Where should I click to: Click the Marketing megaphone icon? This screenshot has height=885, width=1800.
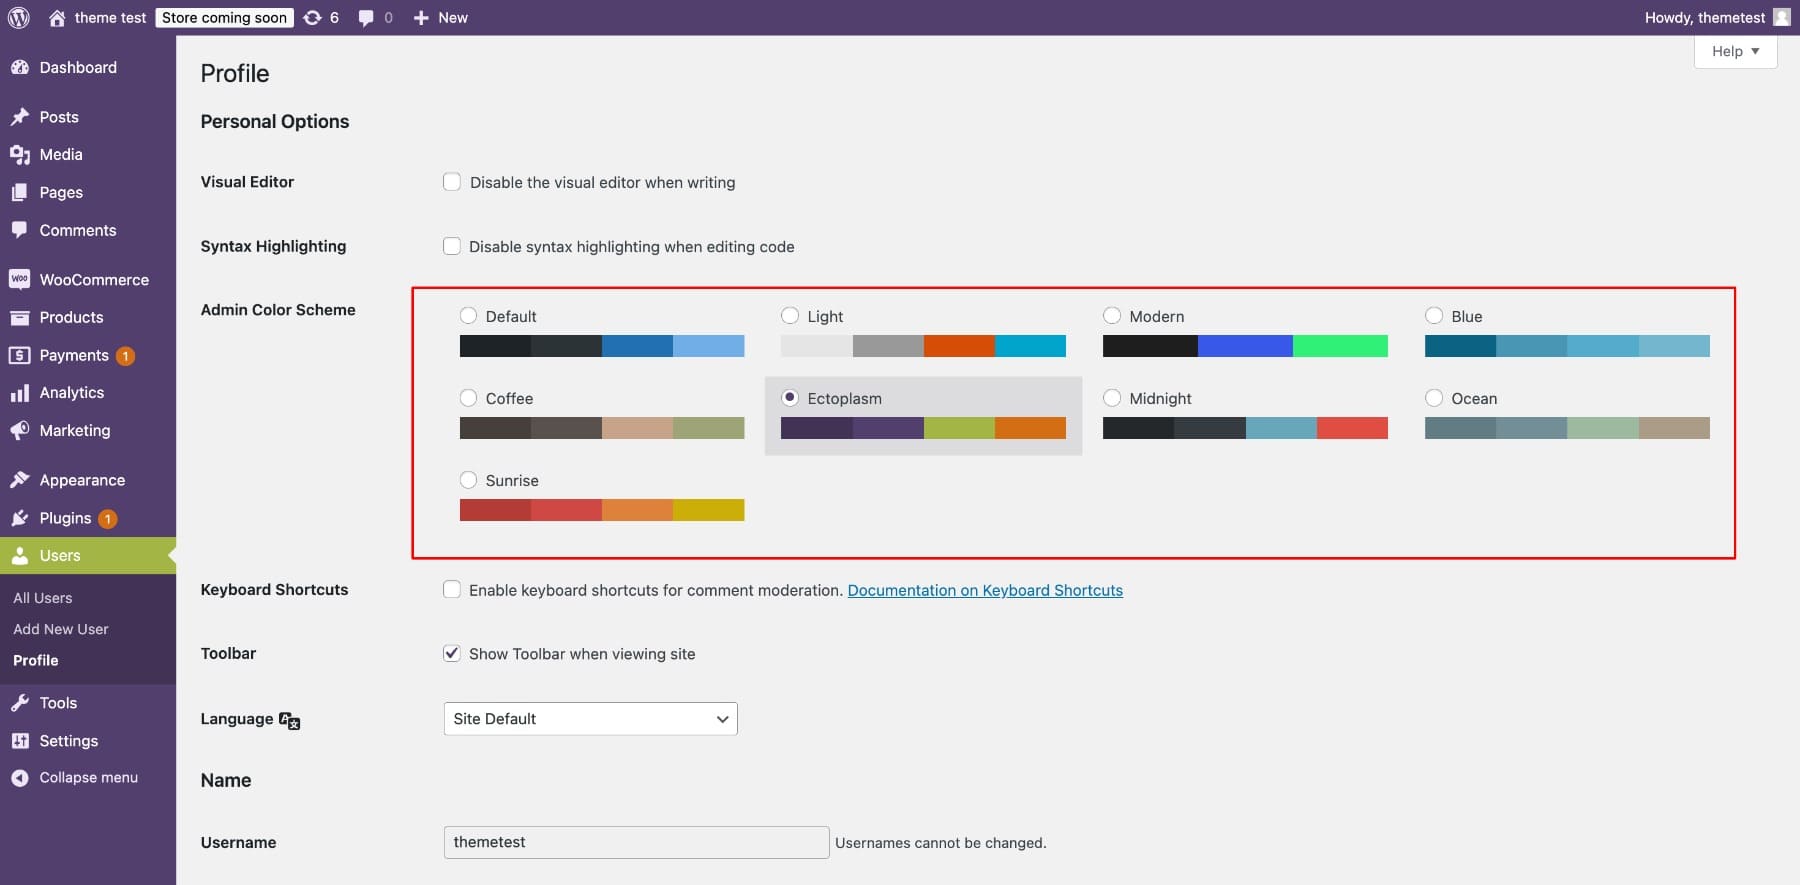click(x=19, y=430)
